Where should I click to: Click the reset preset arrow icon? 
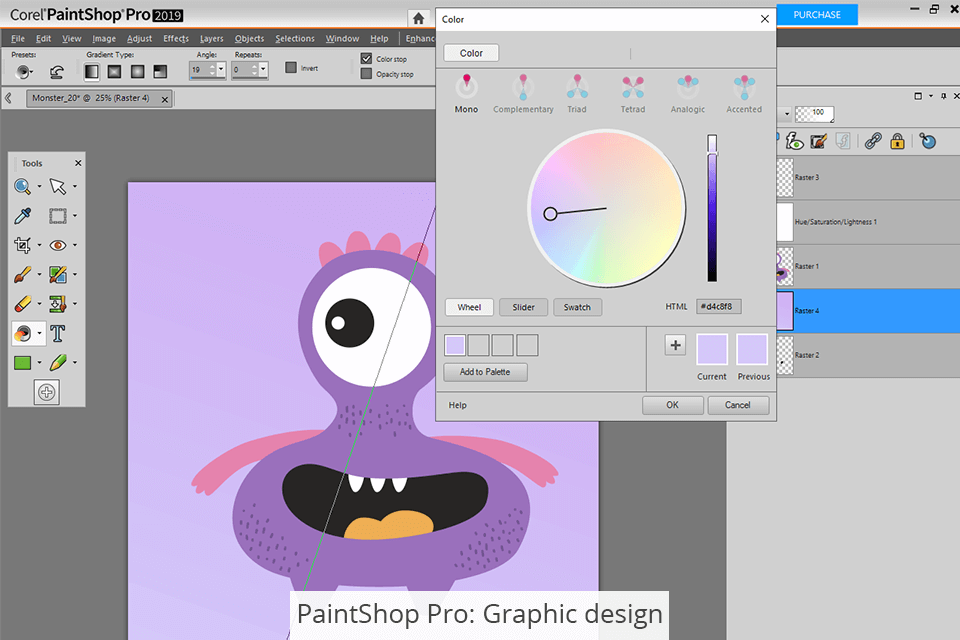pyautogui.click(x=56, y=72)
